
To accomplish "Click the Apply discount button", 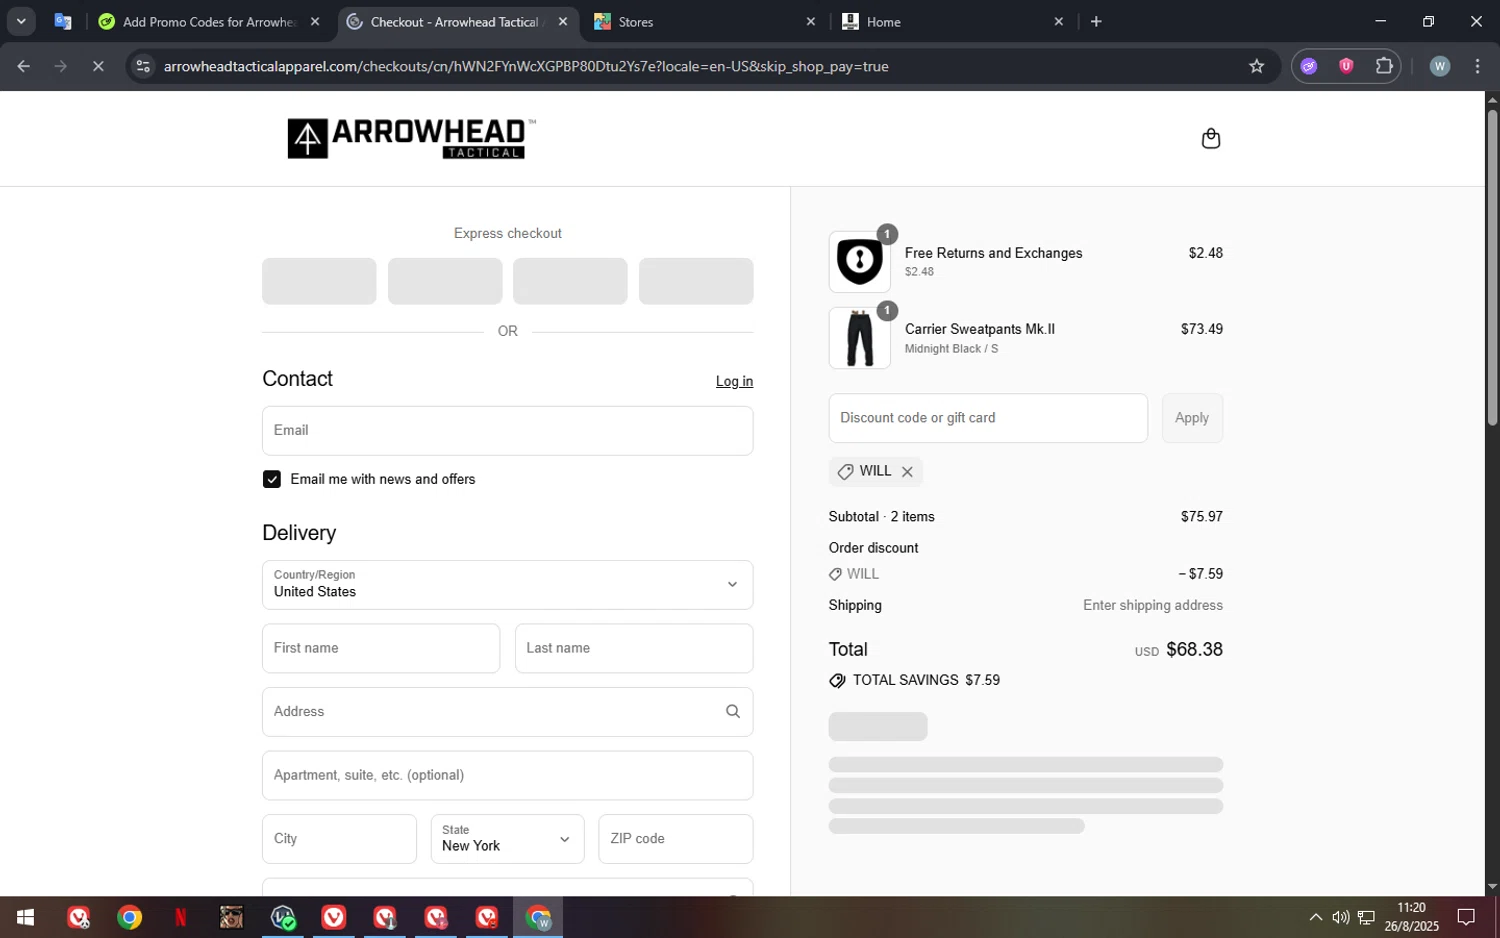I will [1192, 418].
